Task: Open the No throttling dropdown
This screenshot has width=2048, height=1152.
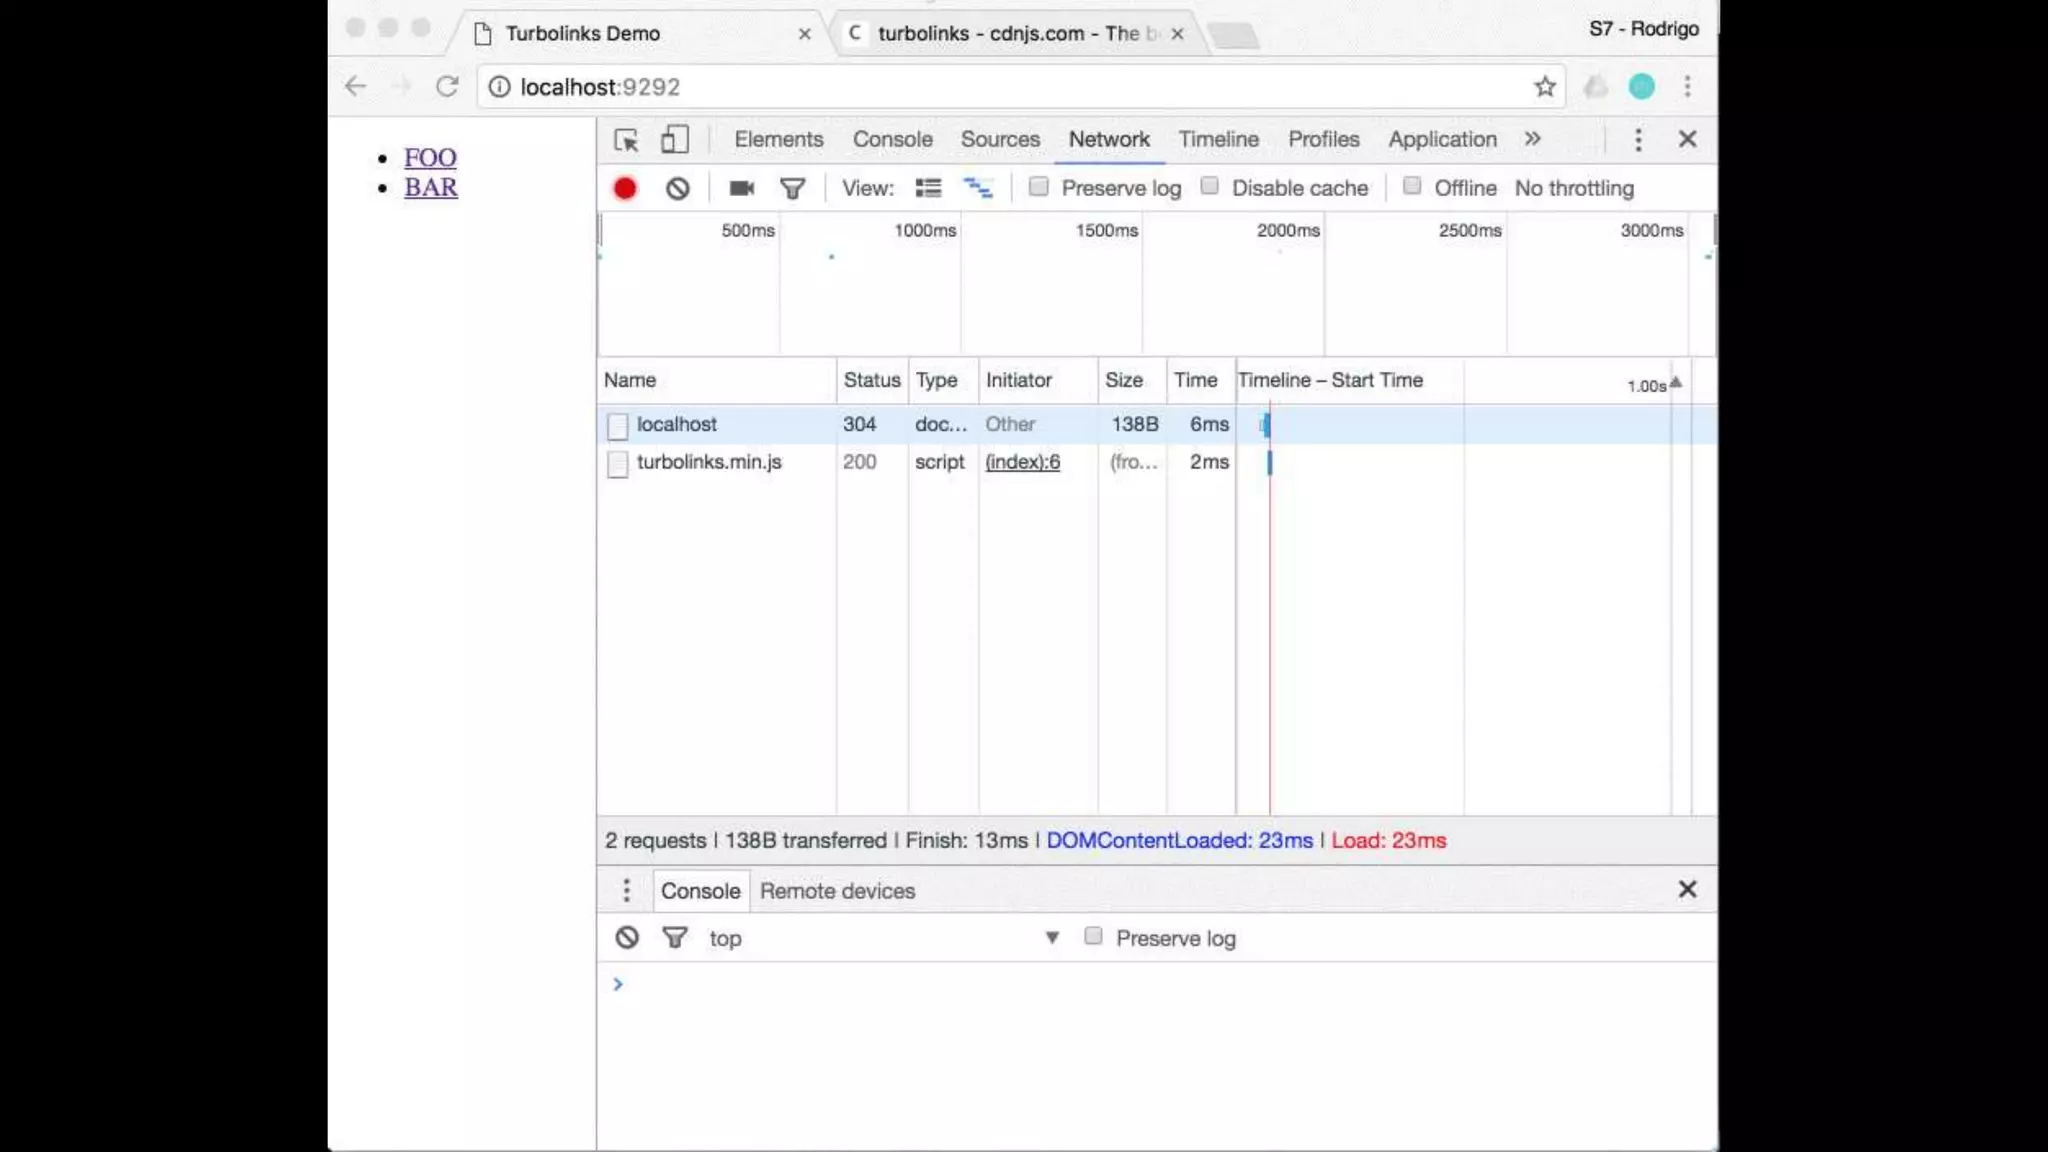Action: [1574, 188]
